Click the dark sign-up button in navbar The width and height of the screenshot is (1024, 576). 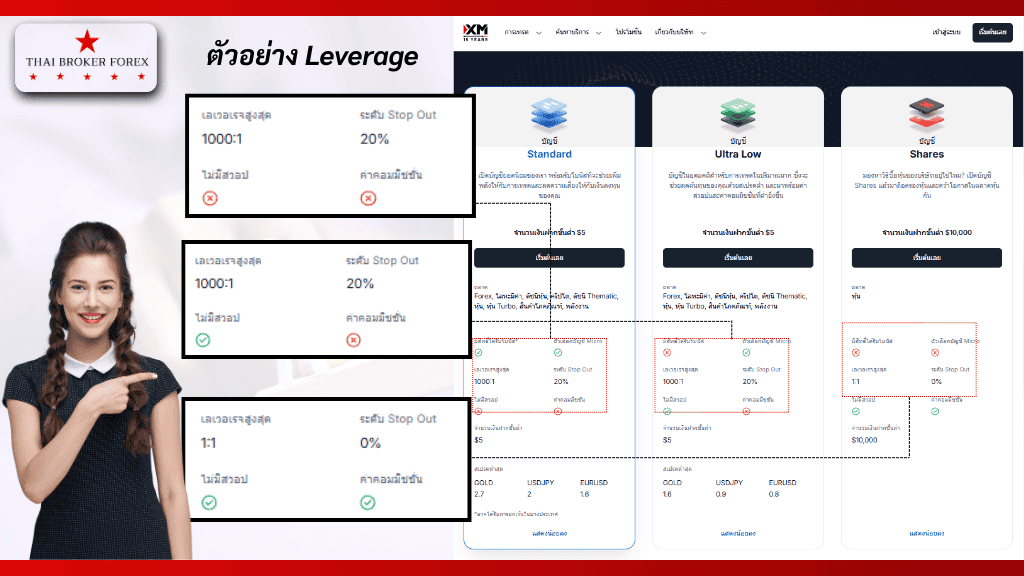pos(994,32)
